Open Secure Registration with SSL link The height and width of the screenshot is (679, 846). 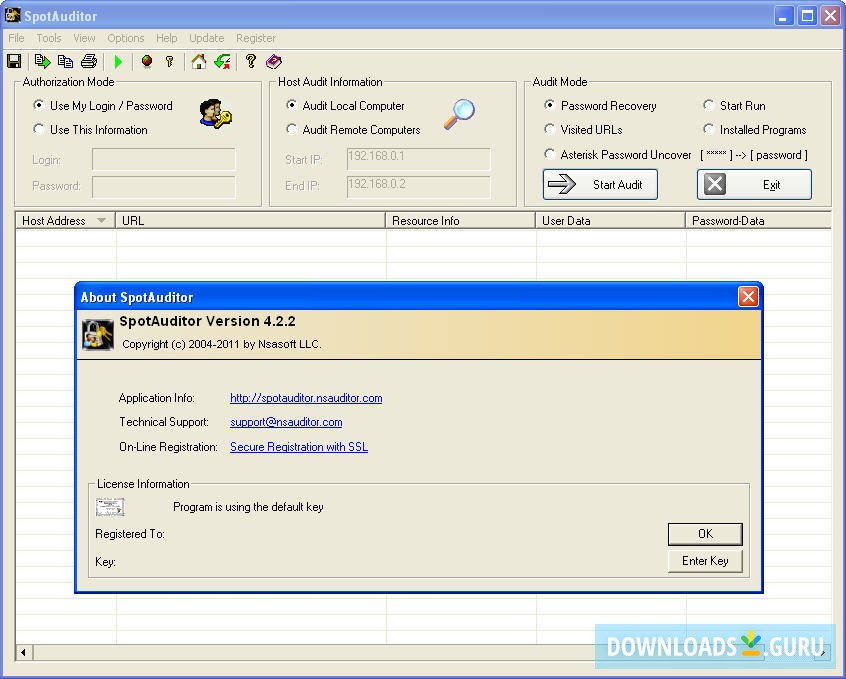[299, 447]
